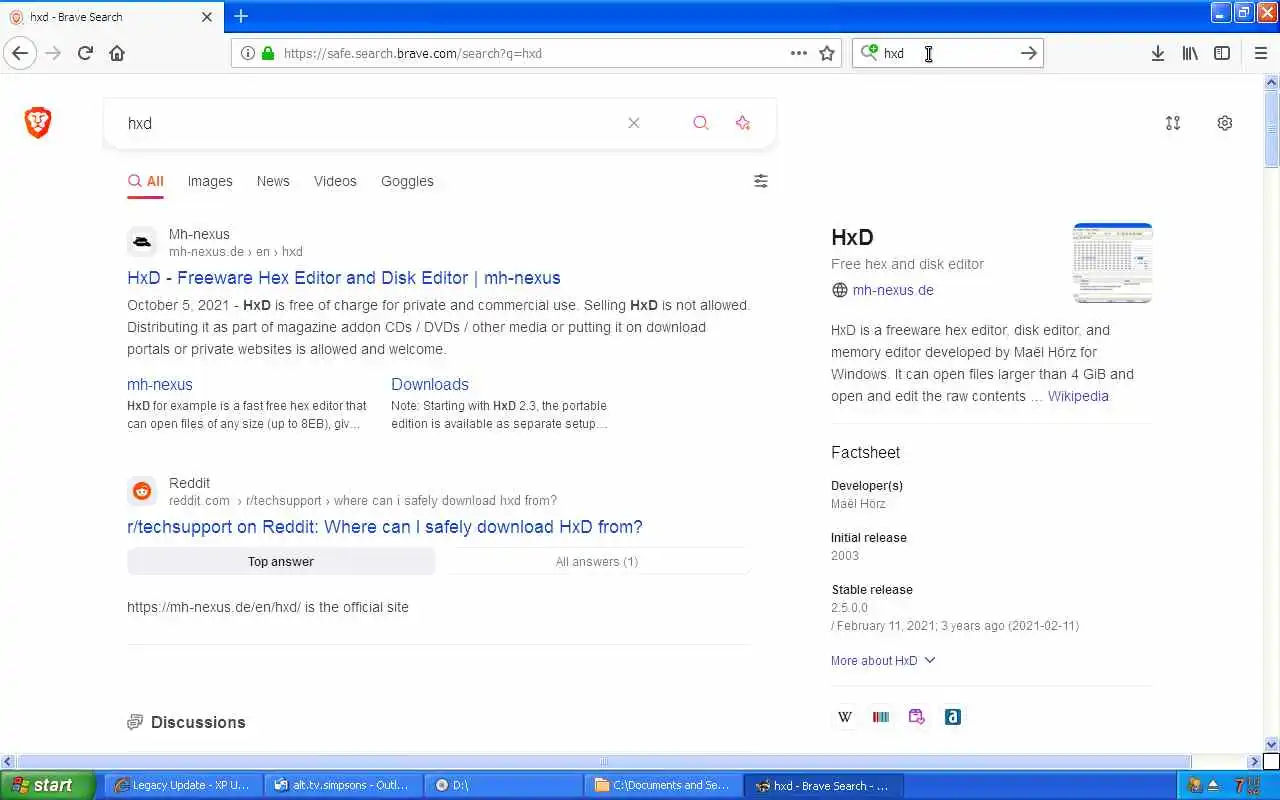
Task: Select the Top answer tab
Action: [x=281, y=561]
